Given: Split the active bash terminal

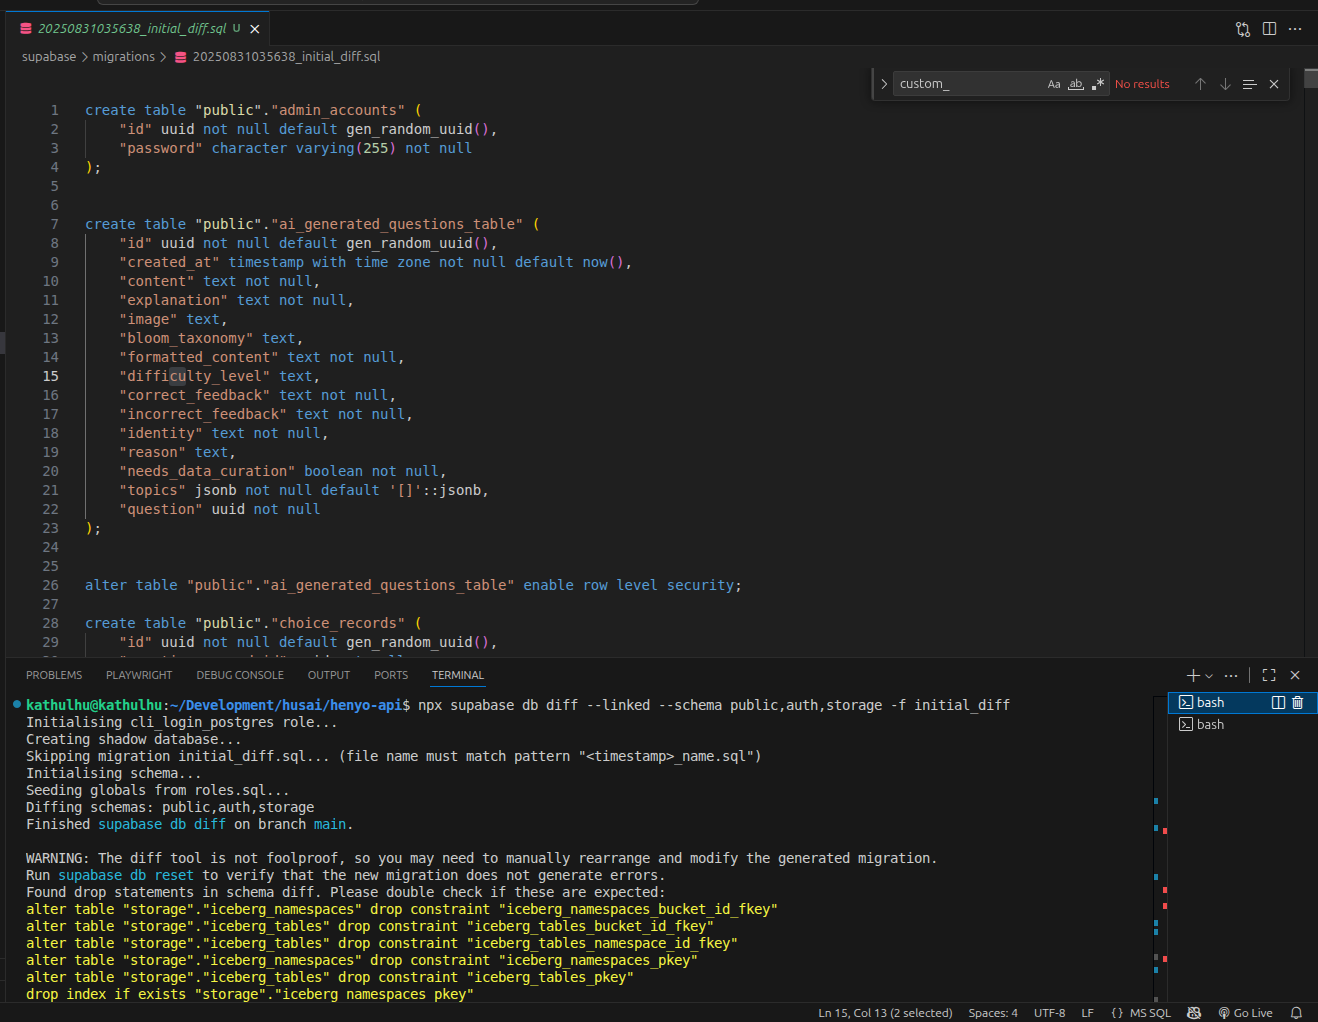Looking at the screenshot, I should [1277, 703].
